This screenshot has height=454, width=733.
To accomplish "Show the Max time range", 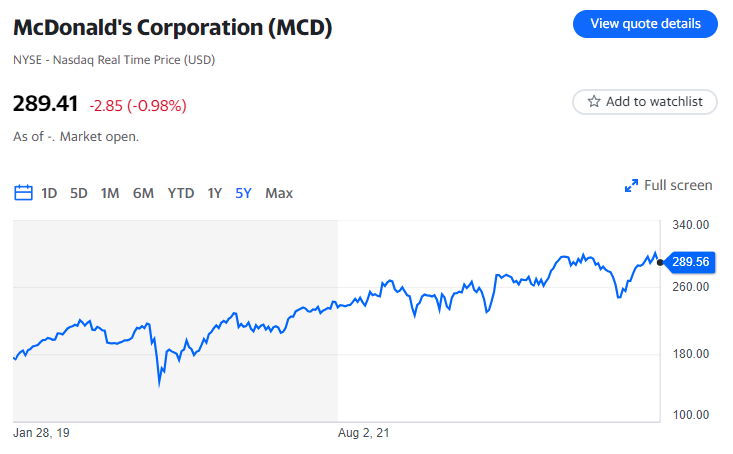I will (x=279, y=193).
